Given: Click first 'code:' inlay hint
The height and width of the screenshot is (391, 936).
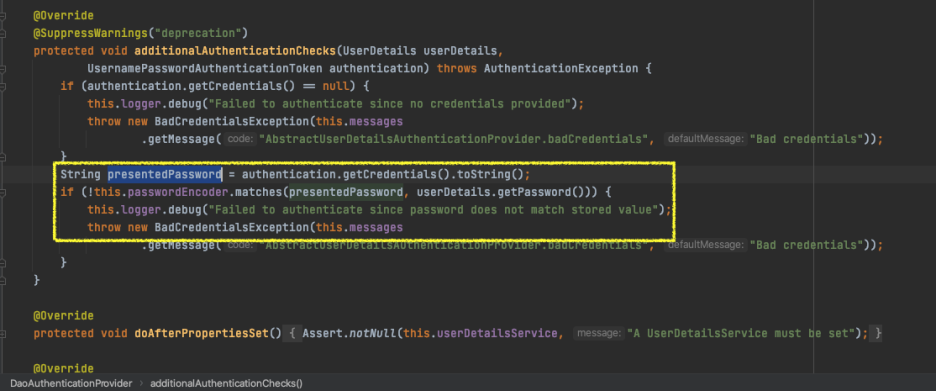Looking at the screenshot, I should click(241, 139).
